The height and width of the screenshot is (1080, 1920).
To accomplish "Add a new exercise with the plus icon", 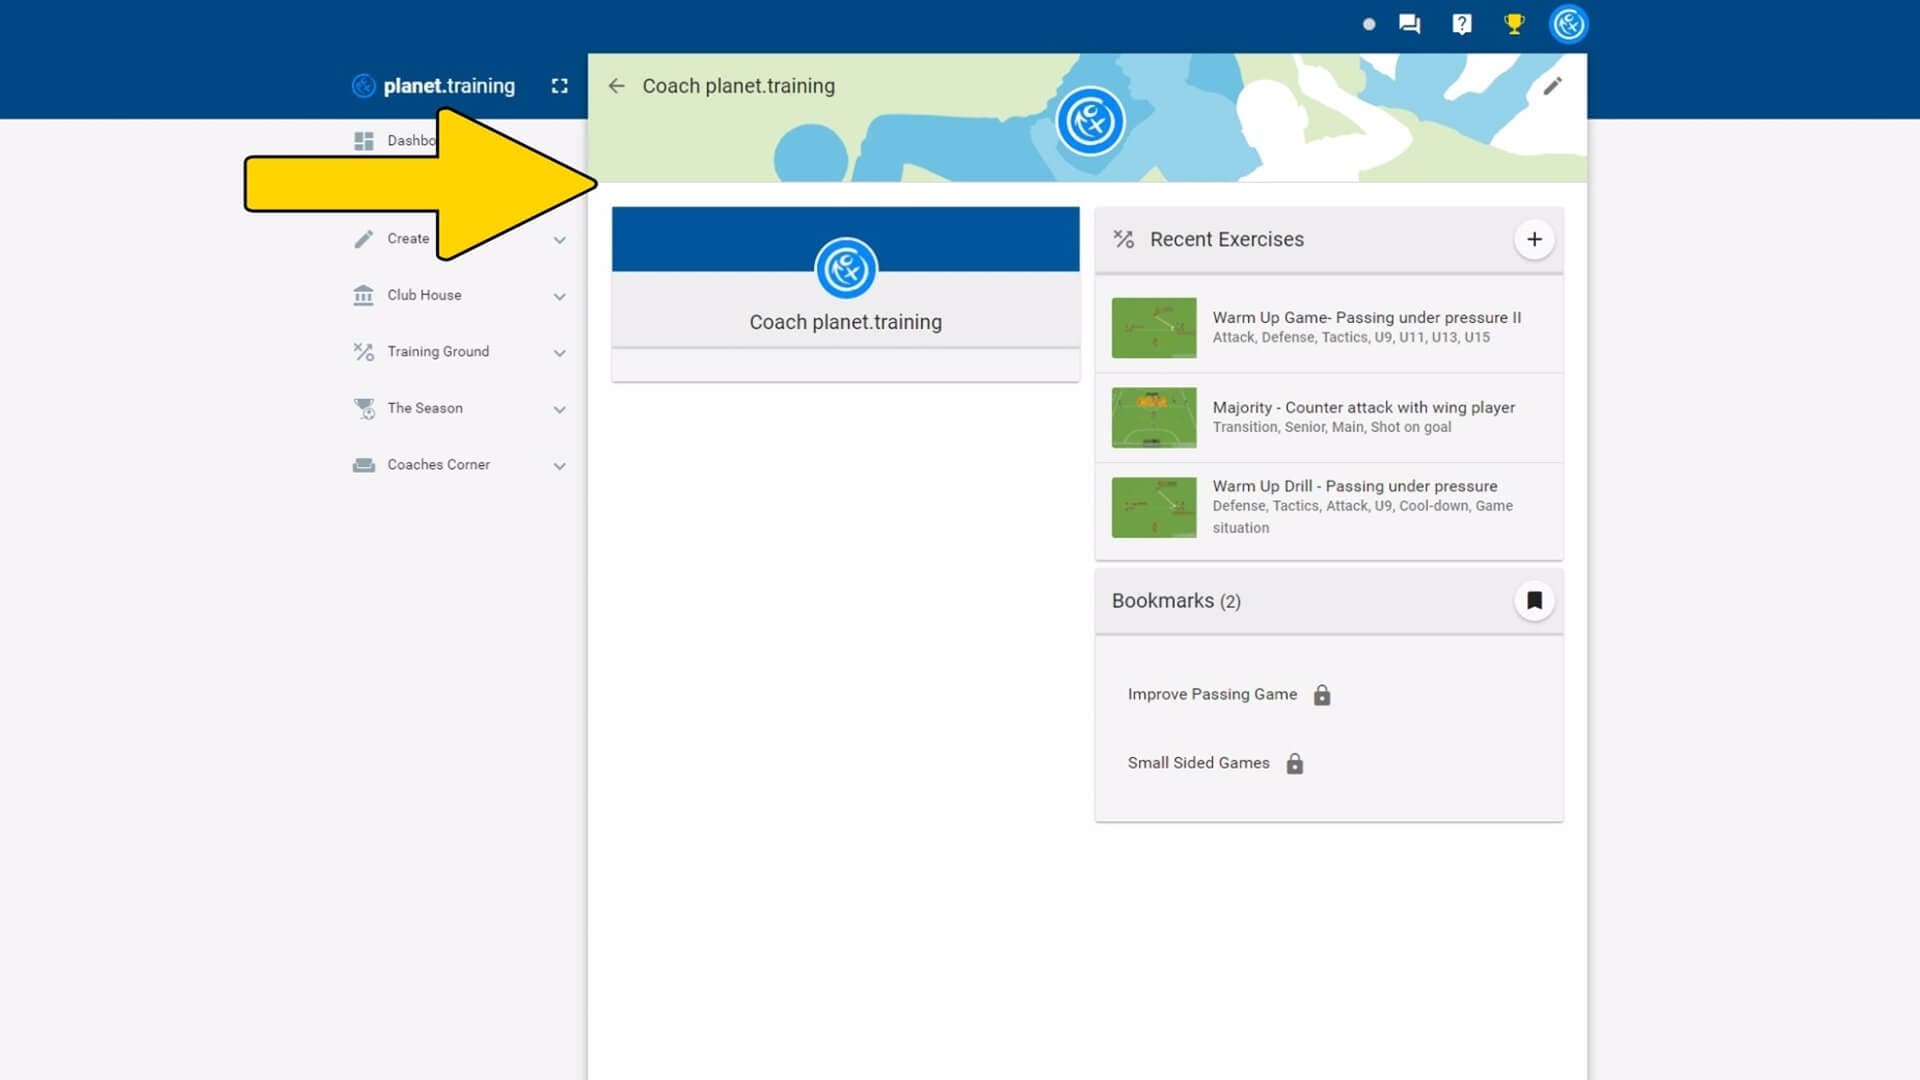I will click(1535, 239).
